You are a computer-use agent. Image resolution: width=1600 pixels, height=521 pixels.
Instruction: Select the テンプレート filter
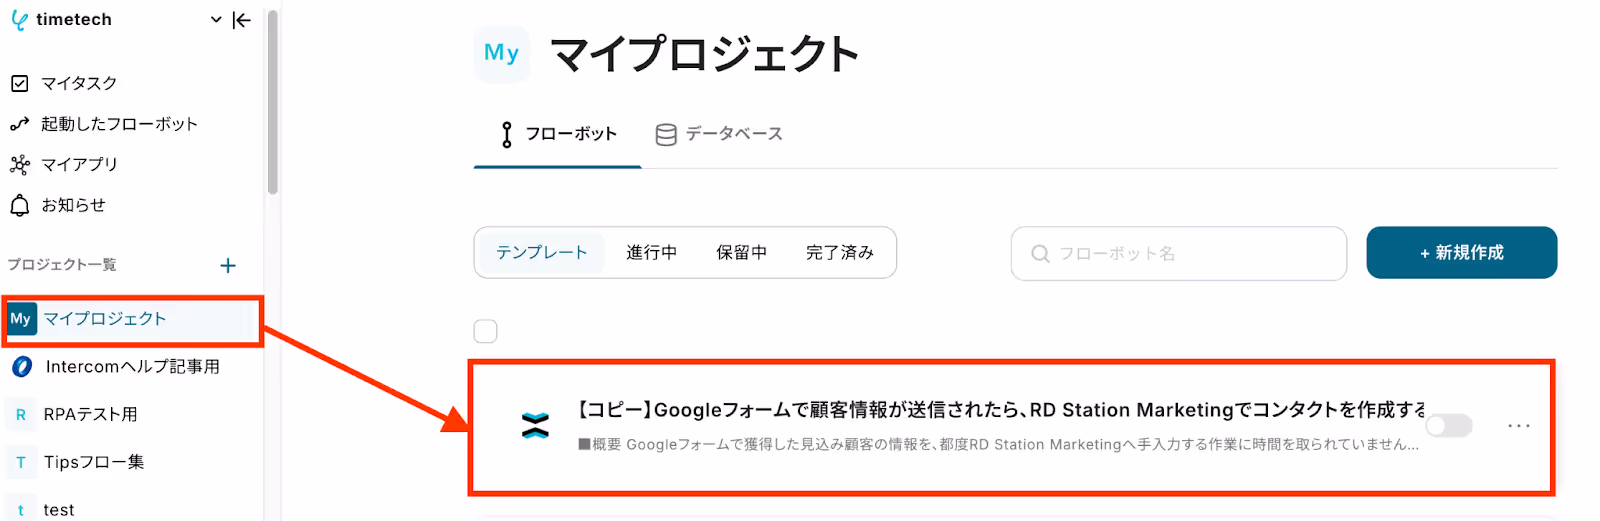542,253
